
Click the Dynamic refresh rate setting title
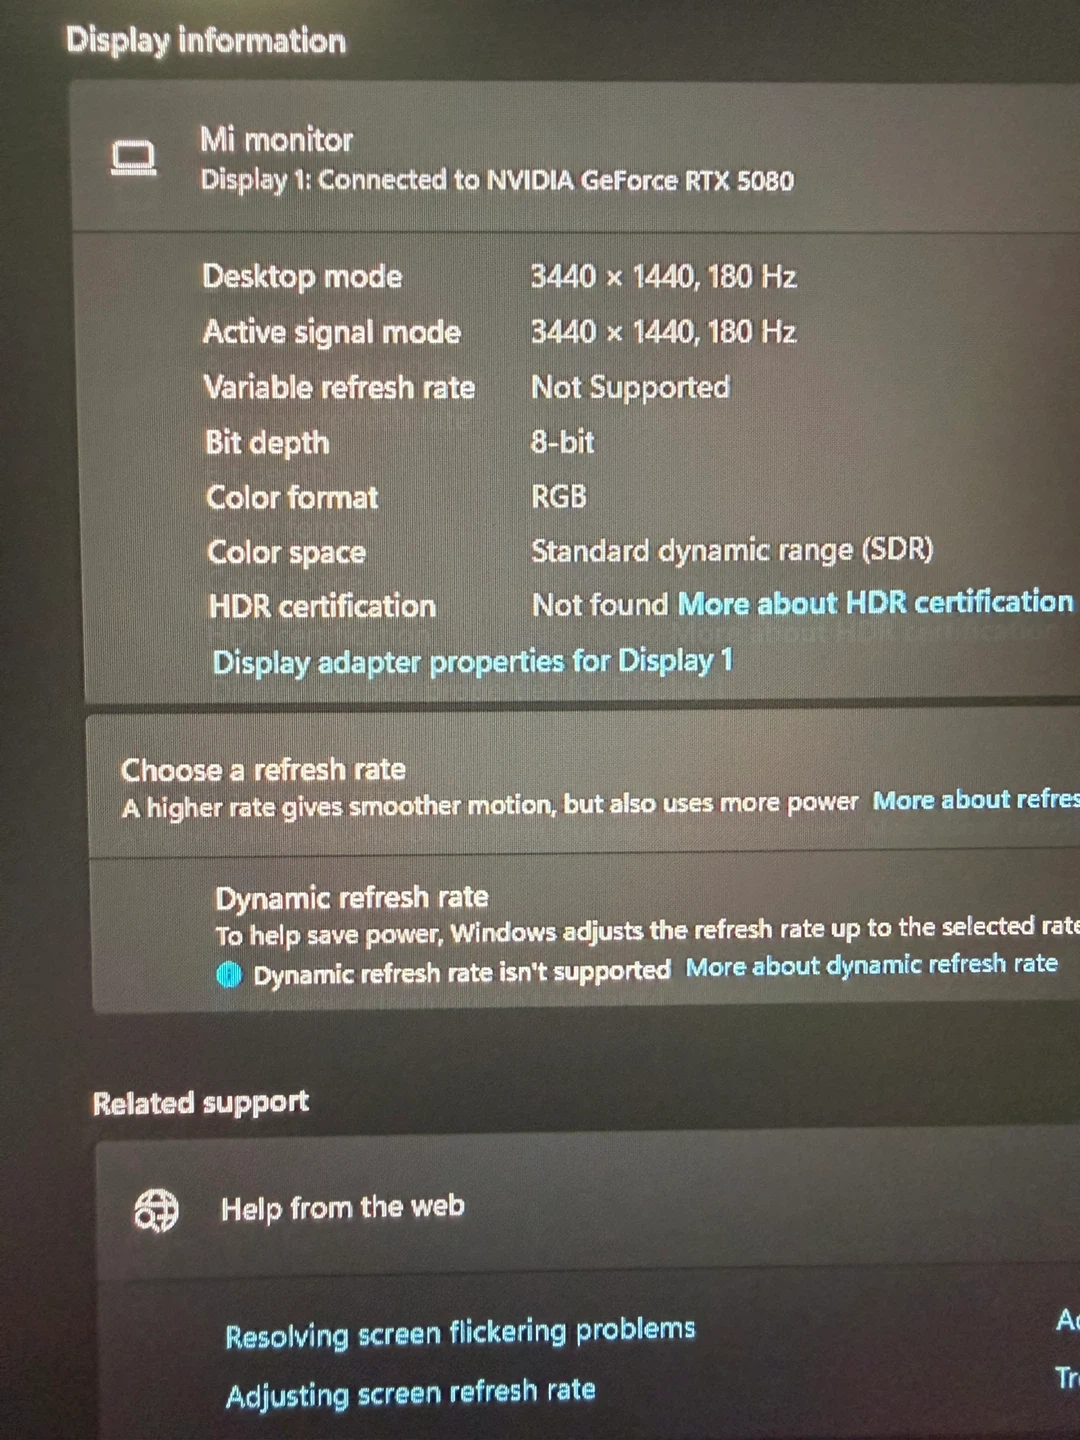pos(352,897)
